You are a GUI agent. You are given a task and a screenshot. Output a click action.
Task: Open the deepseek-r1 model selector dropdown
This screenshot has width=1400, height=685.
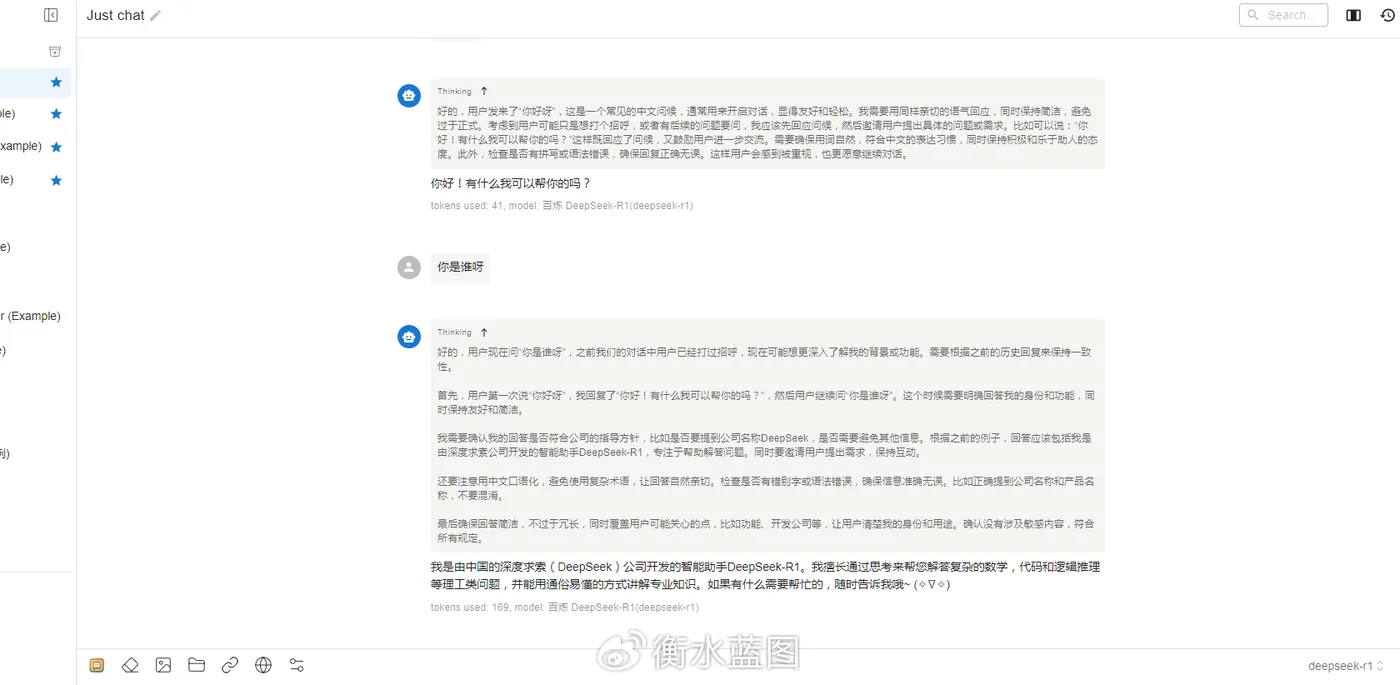pos(1346,666)
